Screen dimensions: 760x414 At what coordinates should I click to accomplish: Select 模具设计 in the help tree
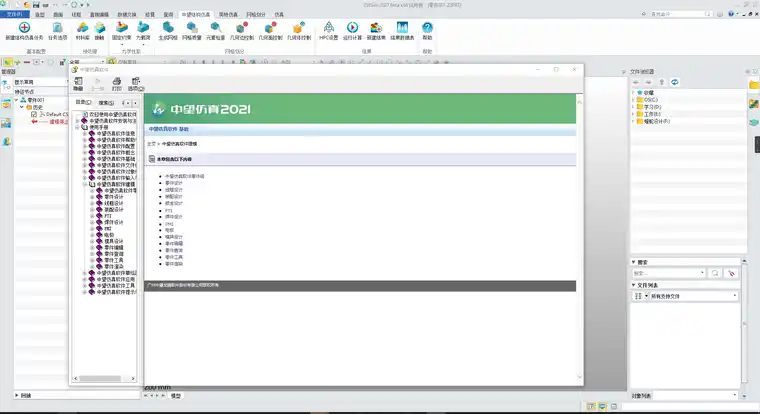pos(113,241)
